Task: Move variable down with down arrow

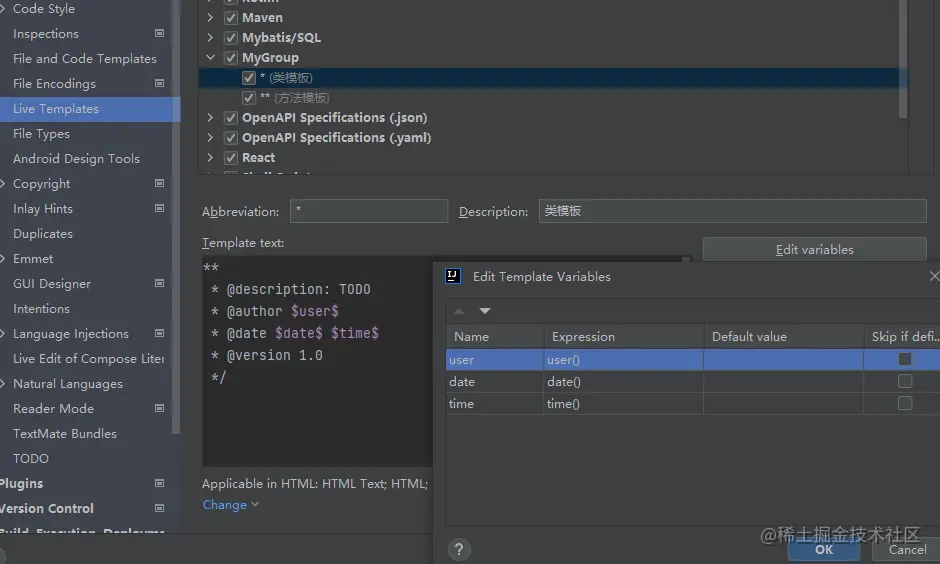Action: 485,311
